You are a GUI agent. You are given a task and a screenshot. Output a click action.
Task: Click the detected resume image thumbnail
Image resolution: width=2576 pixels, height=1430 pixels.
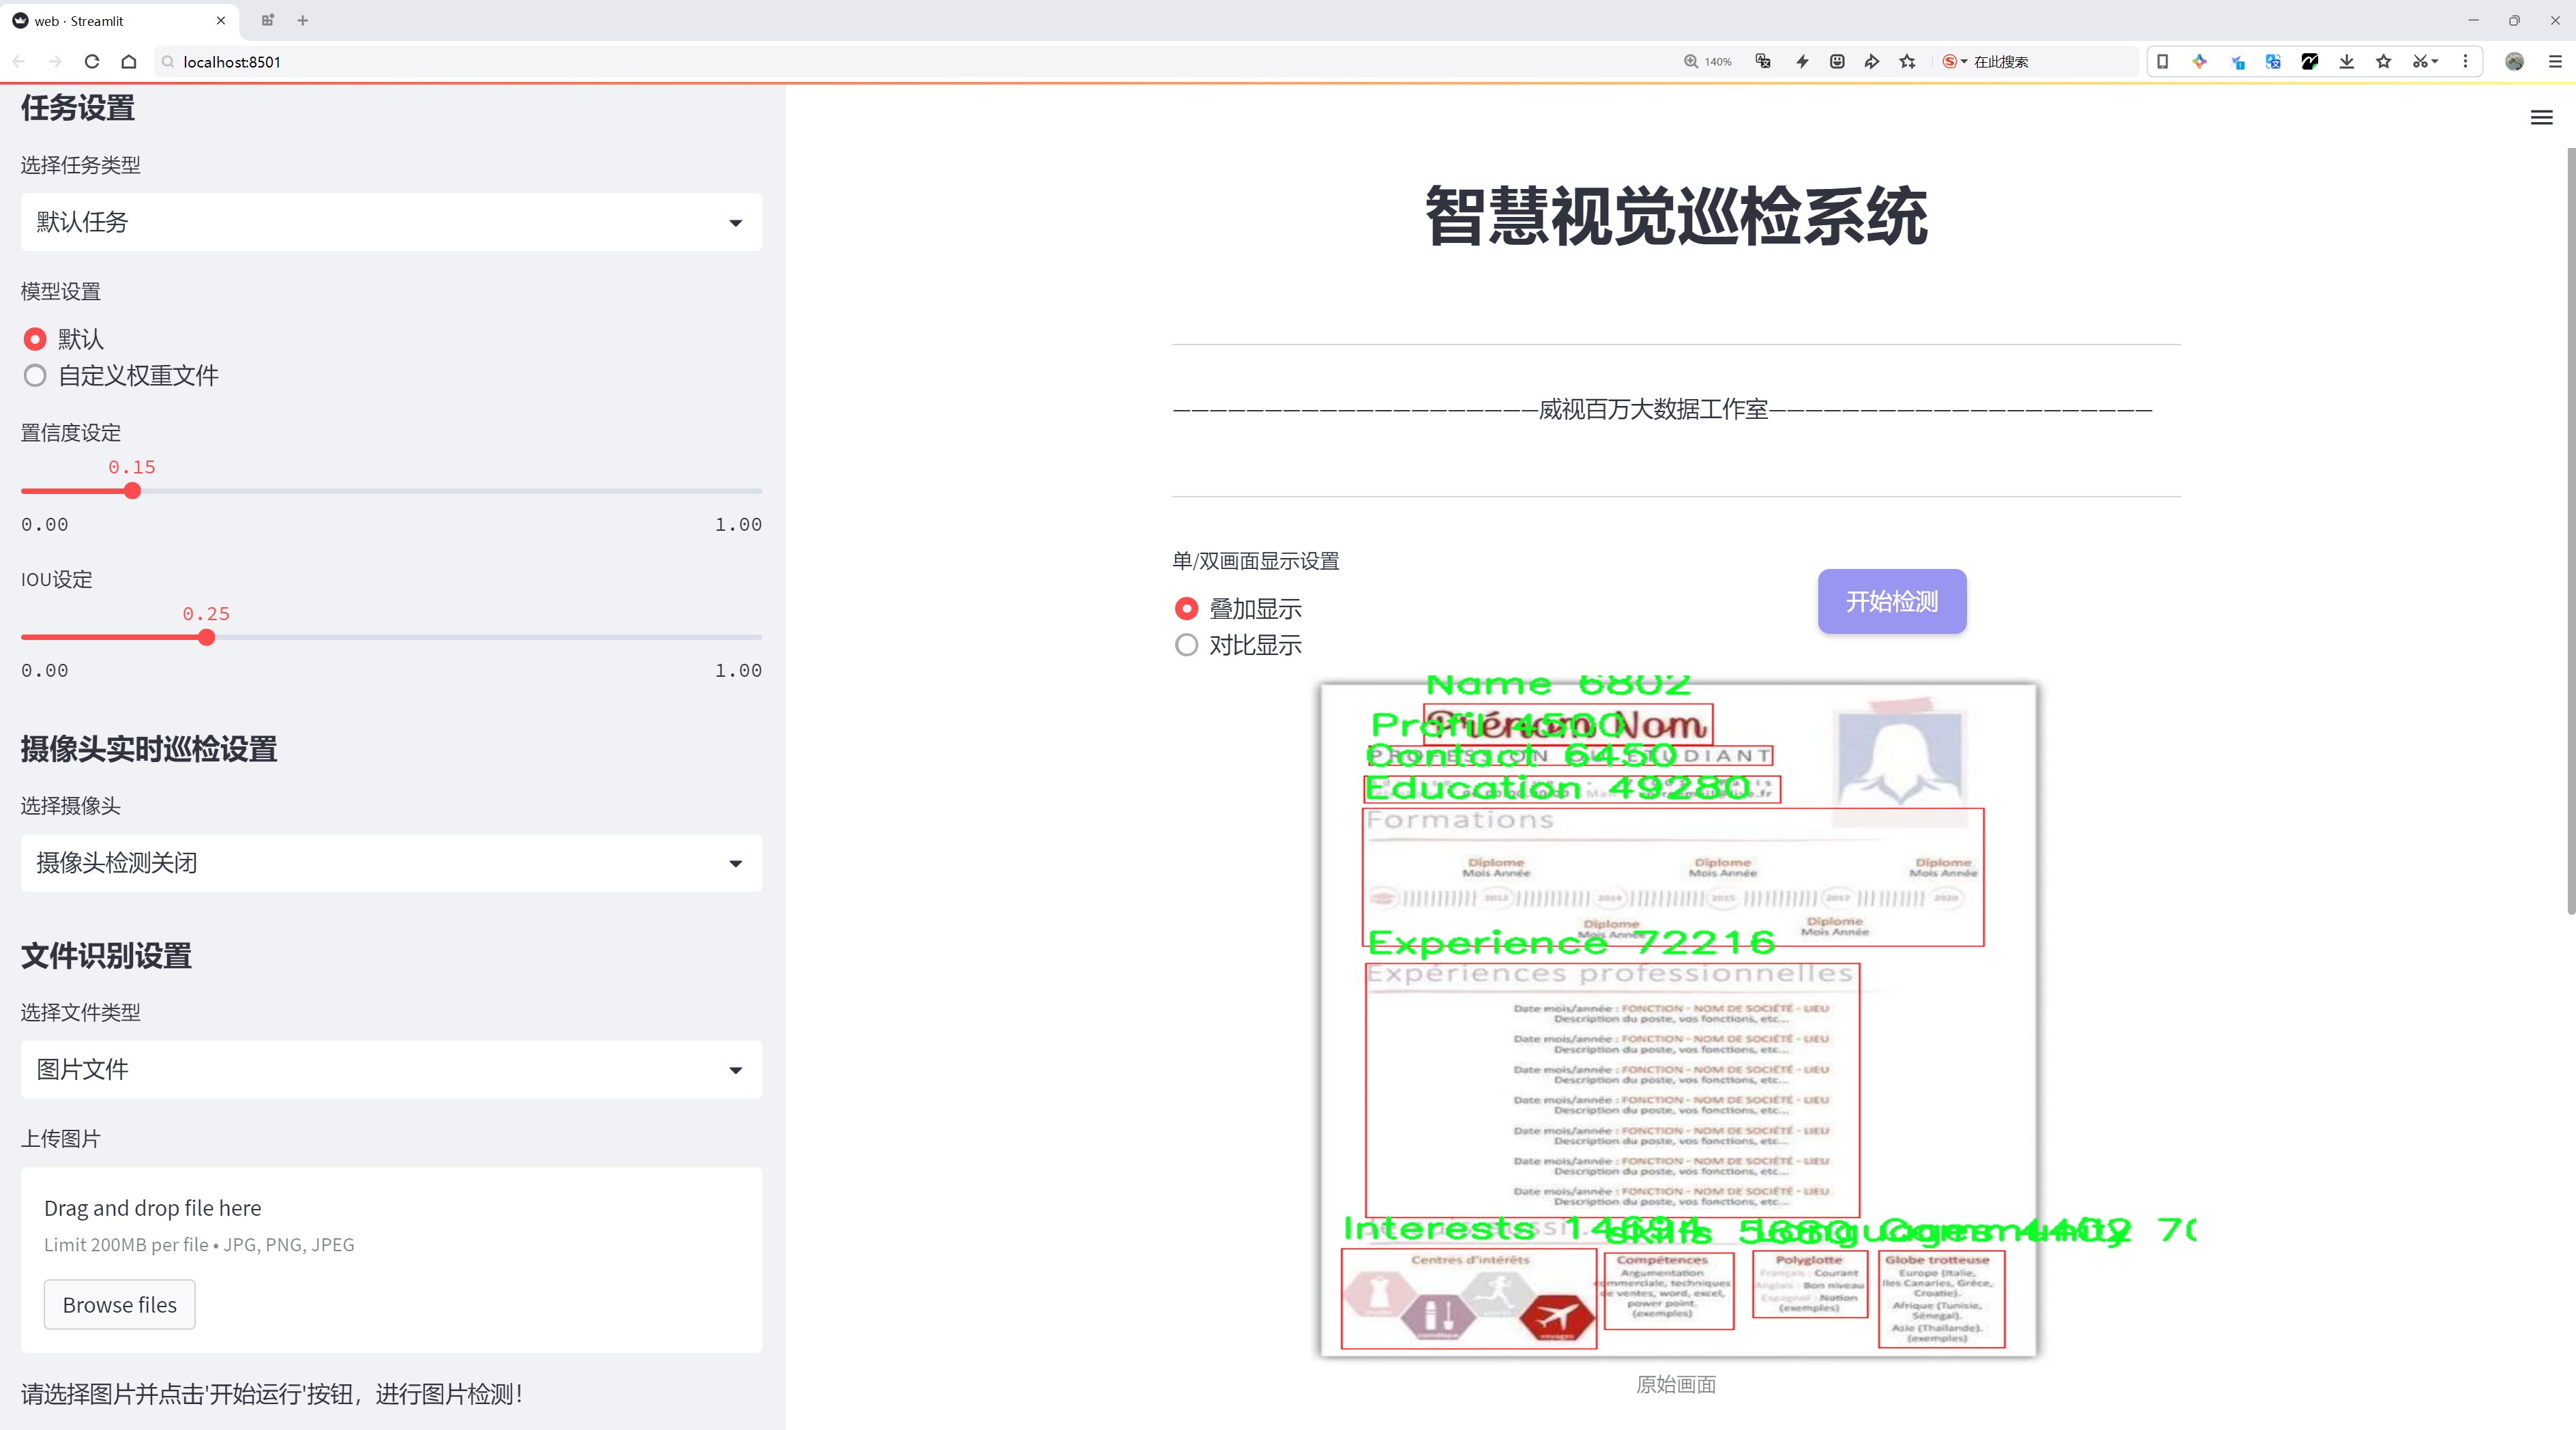click(x=1677, y=1018)
